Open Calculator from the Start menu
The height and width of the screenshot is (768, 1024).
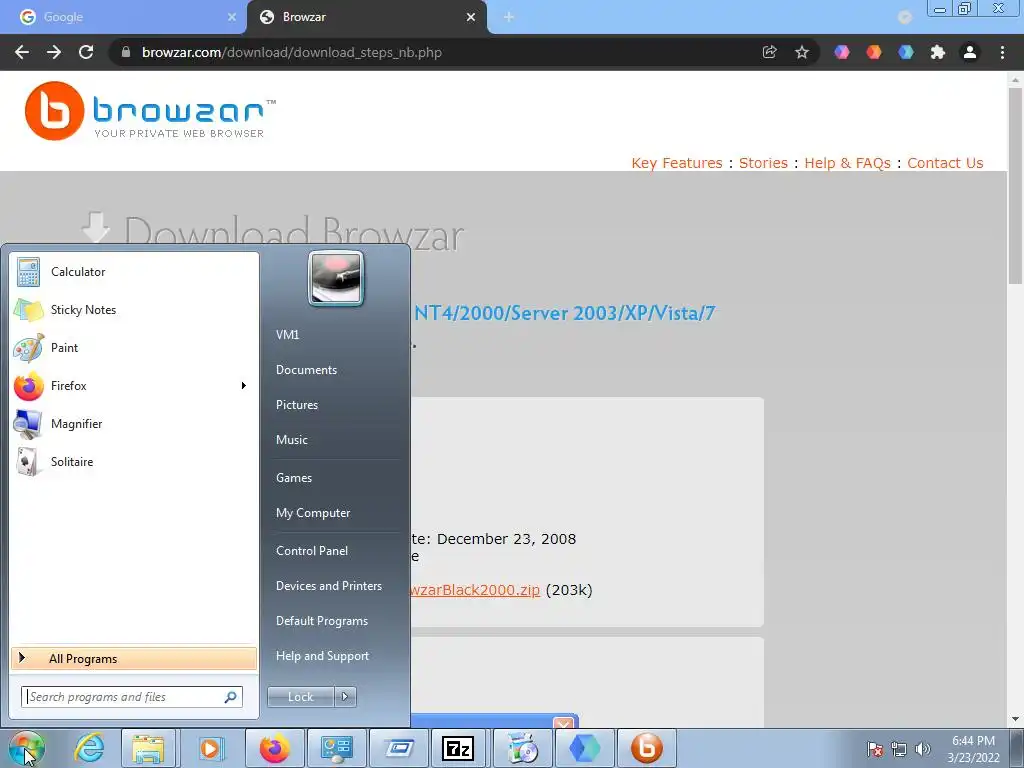pyautogui.click(x=134, y=272)
